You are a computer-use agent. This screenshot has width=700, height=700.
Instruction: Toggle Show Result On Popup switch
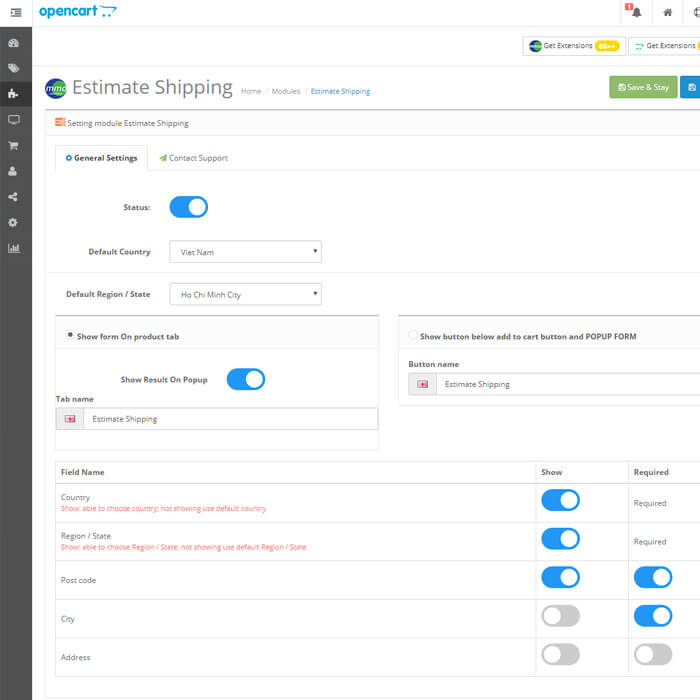pyautogui.click(x=245, y=379)
